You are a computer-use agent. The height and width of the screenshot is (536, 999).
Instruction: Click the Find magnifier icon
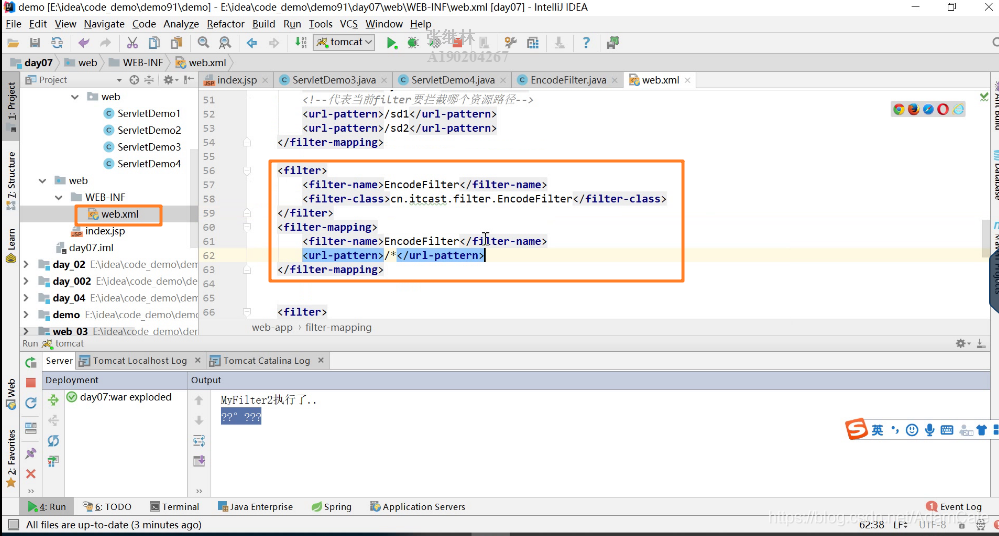pos(203,43)
